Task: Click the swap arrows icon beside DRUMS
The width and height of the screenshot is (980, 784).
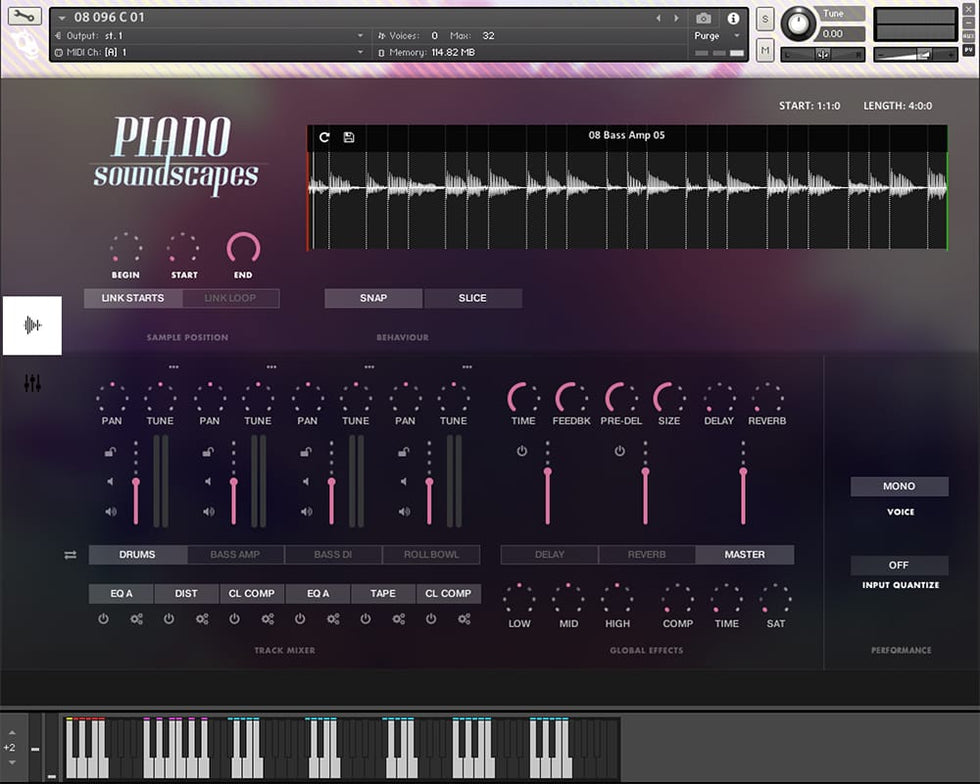Action: click(x=70, y=555)
